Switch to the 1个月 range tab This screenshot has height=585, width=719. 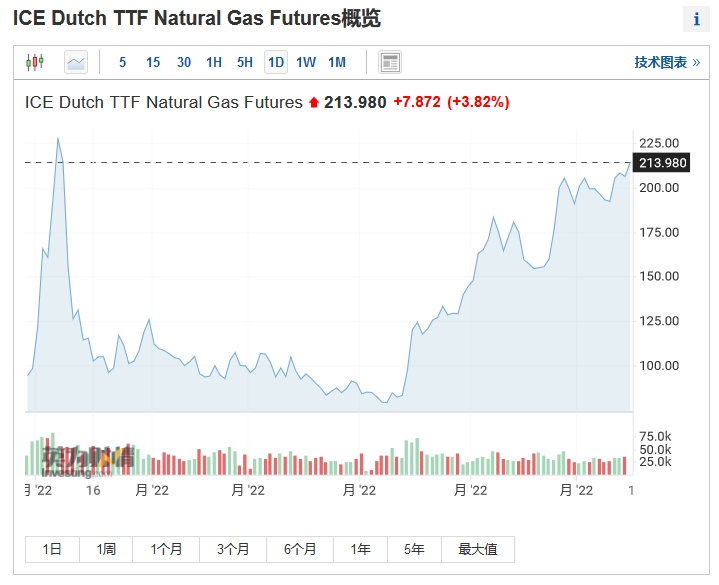click(x=166, y=549)
